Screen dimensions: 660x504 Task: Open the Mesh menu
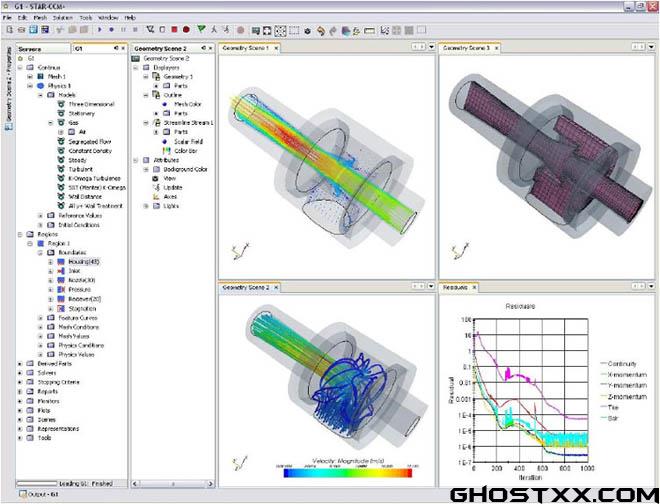[40, 18]
